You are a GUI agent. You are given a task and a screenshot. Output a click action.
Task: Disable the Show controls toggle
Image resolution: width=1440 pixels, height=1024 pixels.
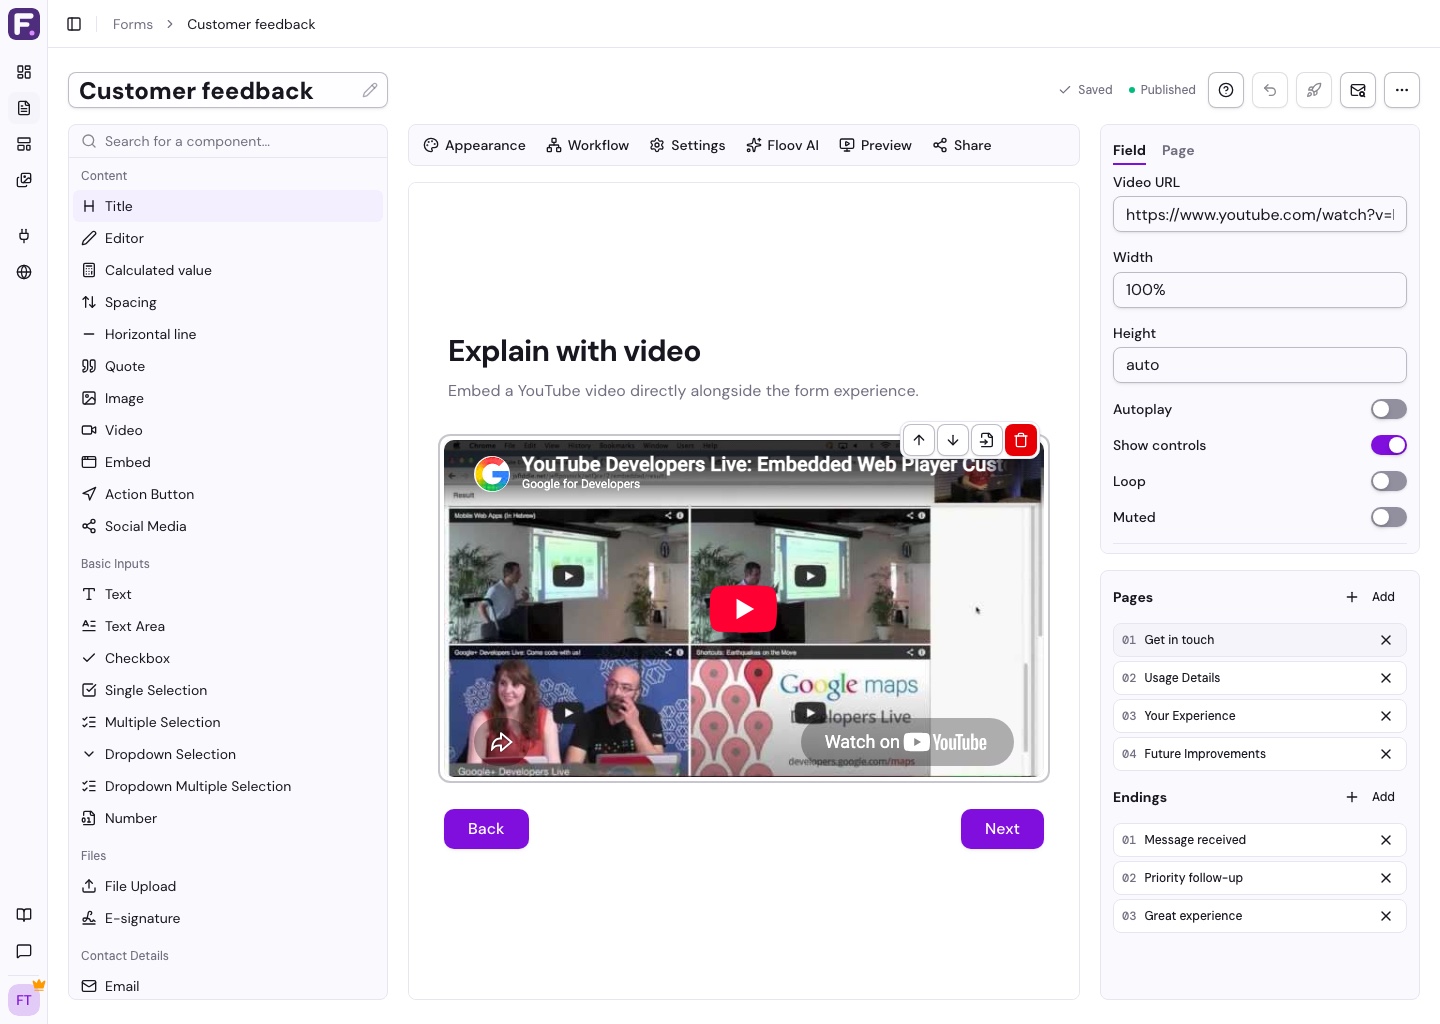tap(1389, 445)
